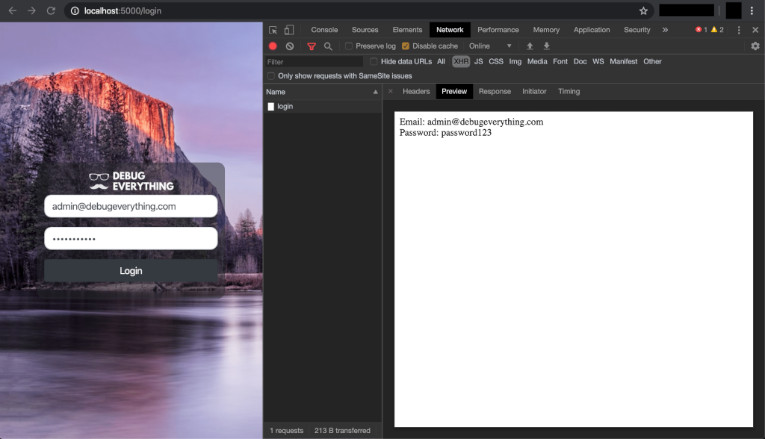The height and width of the screenshot is (439, 765).
Task: Open network search magnifier icon
Action: pos(328,46)
